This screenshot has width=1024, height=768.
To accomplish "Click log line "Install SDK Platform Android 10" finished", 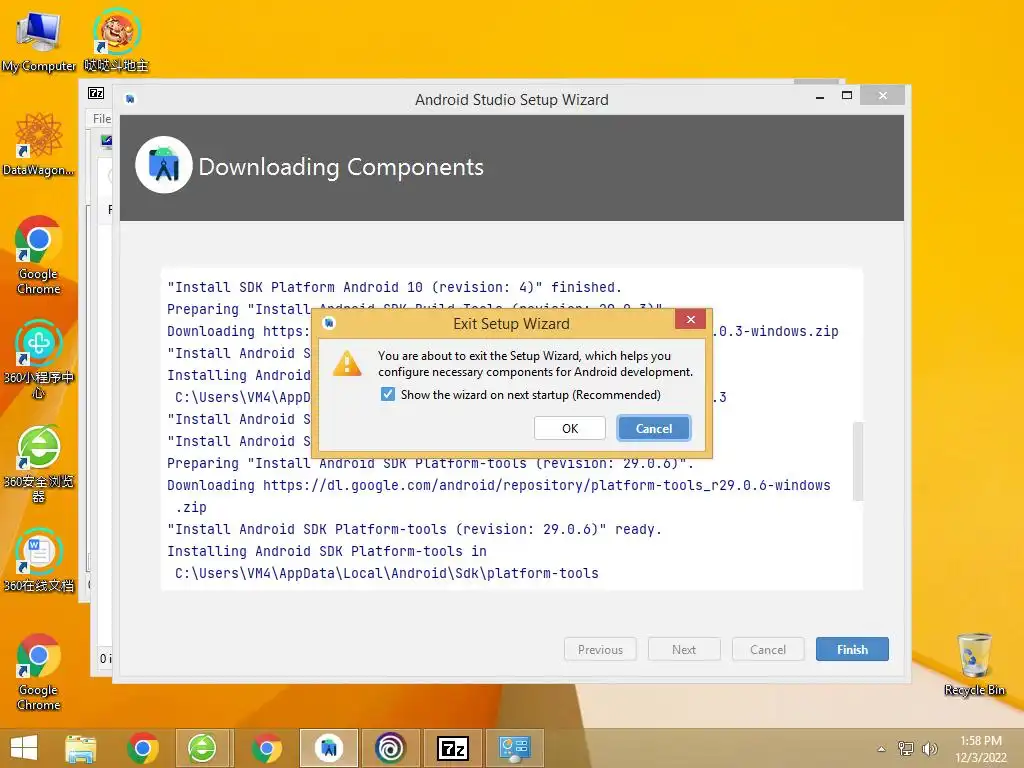I will 394,287.
